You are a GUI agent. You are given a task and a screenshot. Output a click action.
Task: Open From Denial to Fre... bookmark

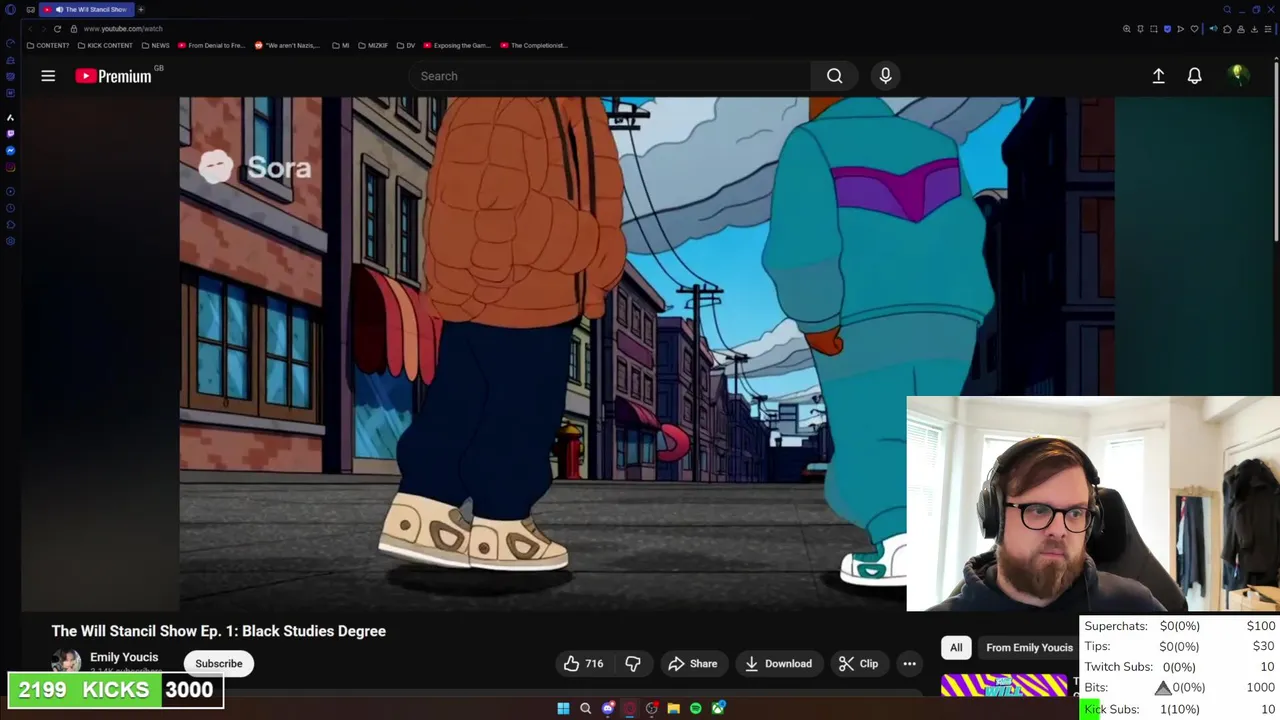[x=211, y=45]
